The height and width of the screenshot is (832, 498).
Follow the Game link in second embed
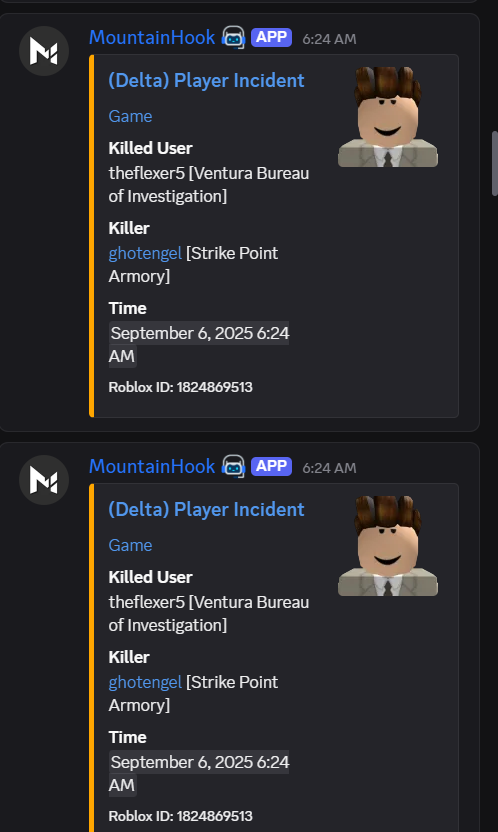click(130, 545)
